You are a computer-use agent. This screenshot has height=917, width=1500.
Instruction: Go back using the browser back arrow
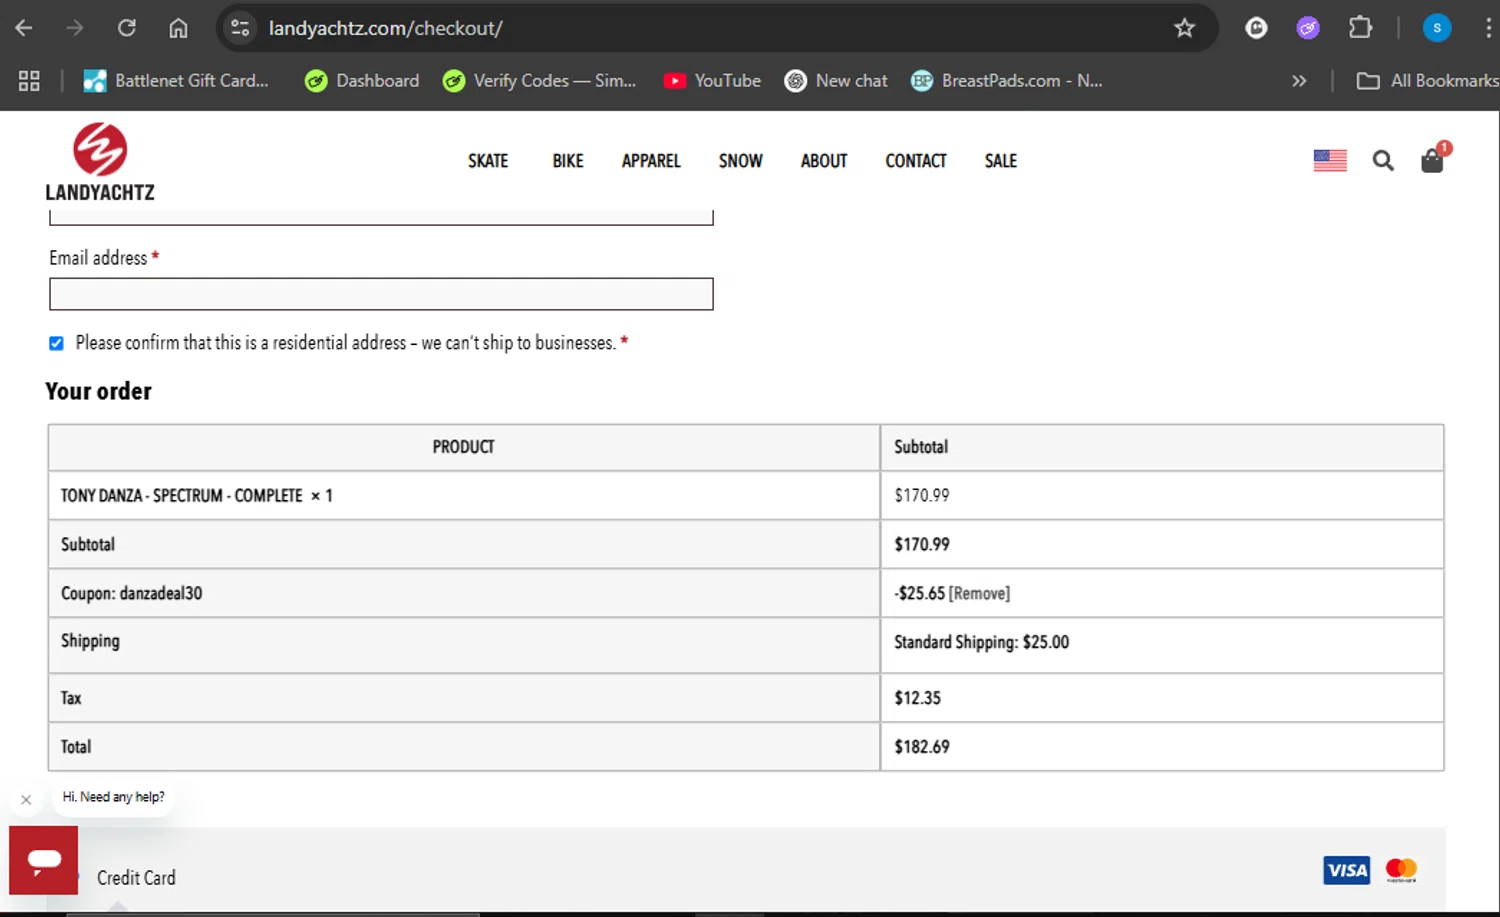[24, 28]
